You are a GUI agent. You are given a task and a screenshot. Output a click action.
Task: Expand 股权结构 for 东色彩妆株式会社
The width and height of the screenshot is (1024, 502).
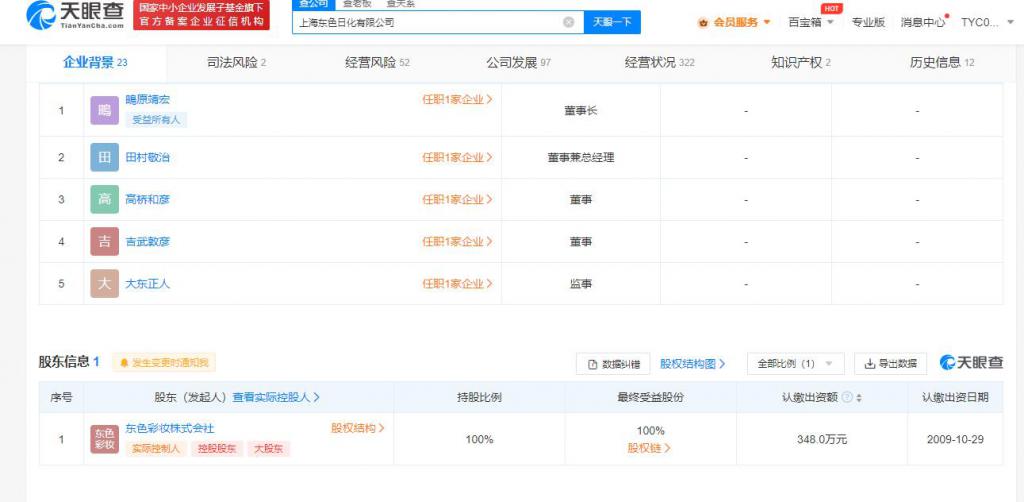point(358,428)
